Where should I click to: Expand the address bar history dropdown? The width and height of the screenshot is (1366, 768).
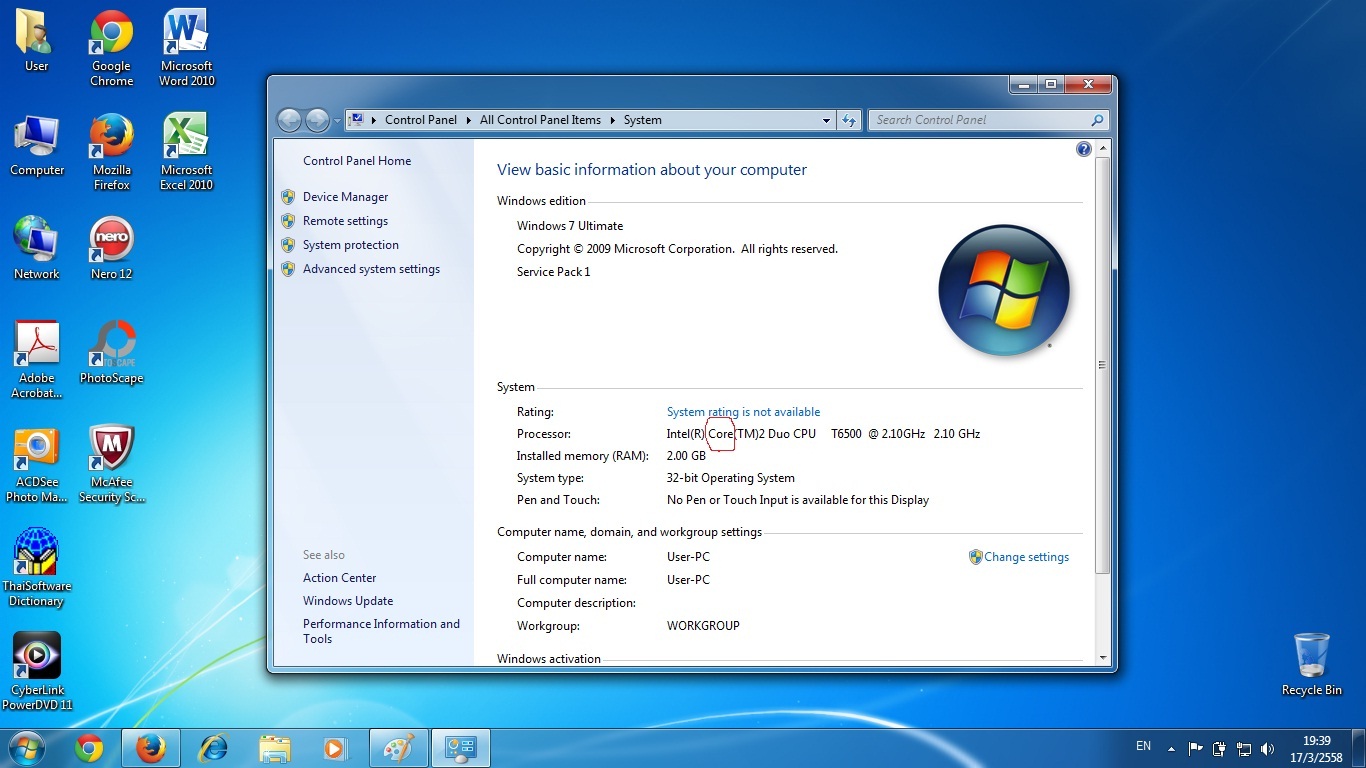pos(826,120)
